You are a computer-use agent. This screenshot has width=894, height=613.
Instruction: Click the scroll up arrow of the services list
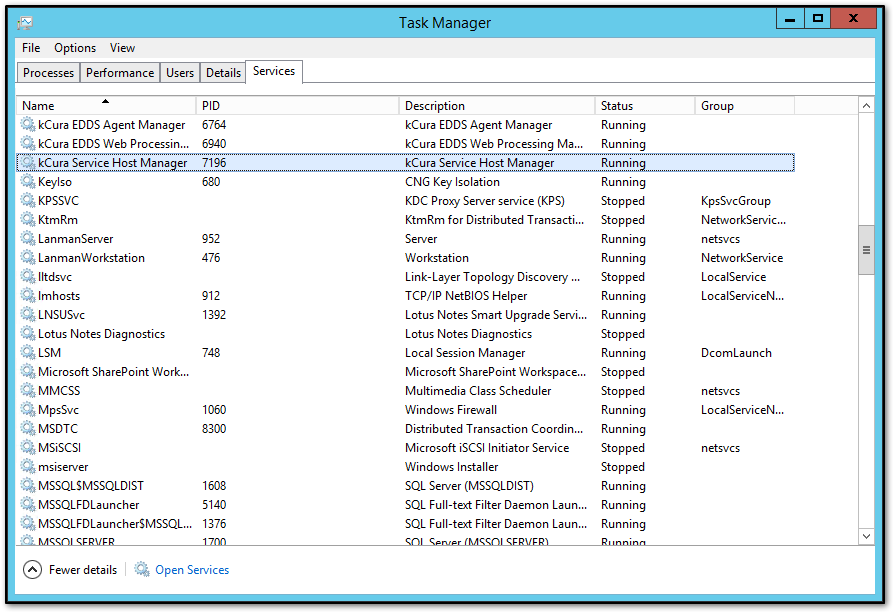866,105
